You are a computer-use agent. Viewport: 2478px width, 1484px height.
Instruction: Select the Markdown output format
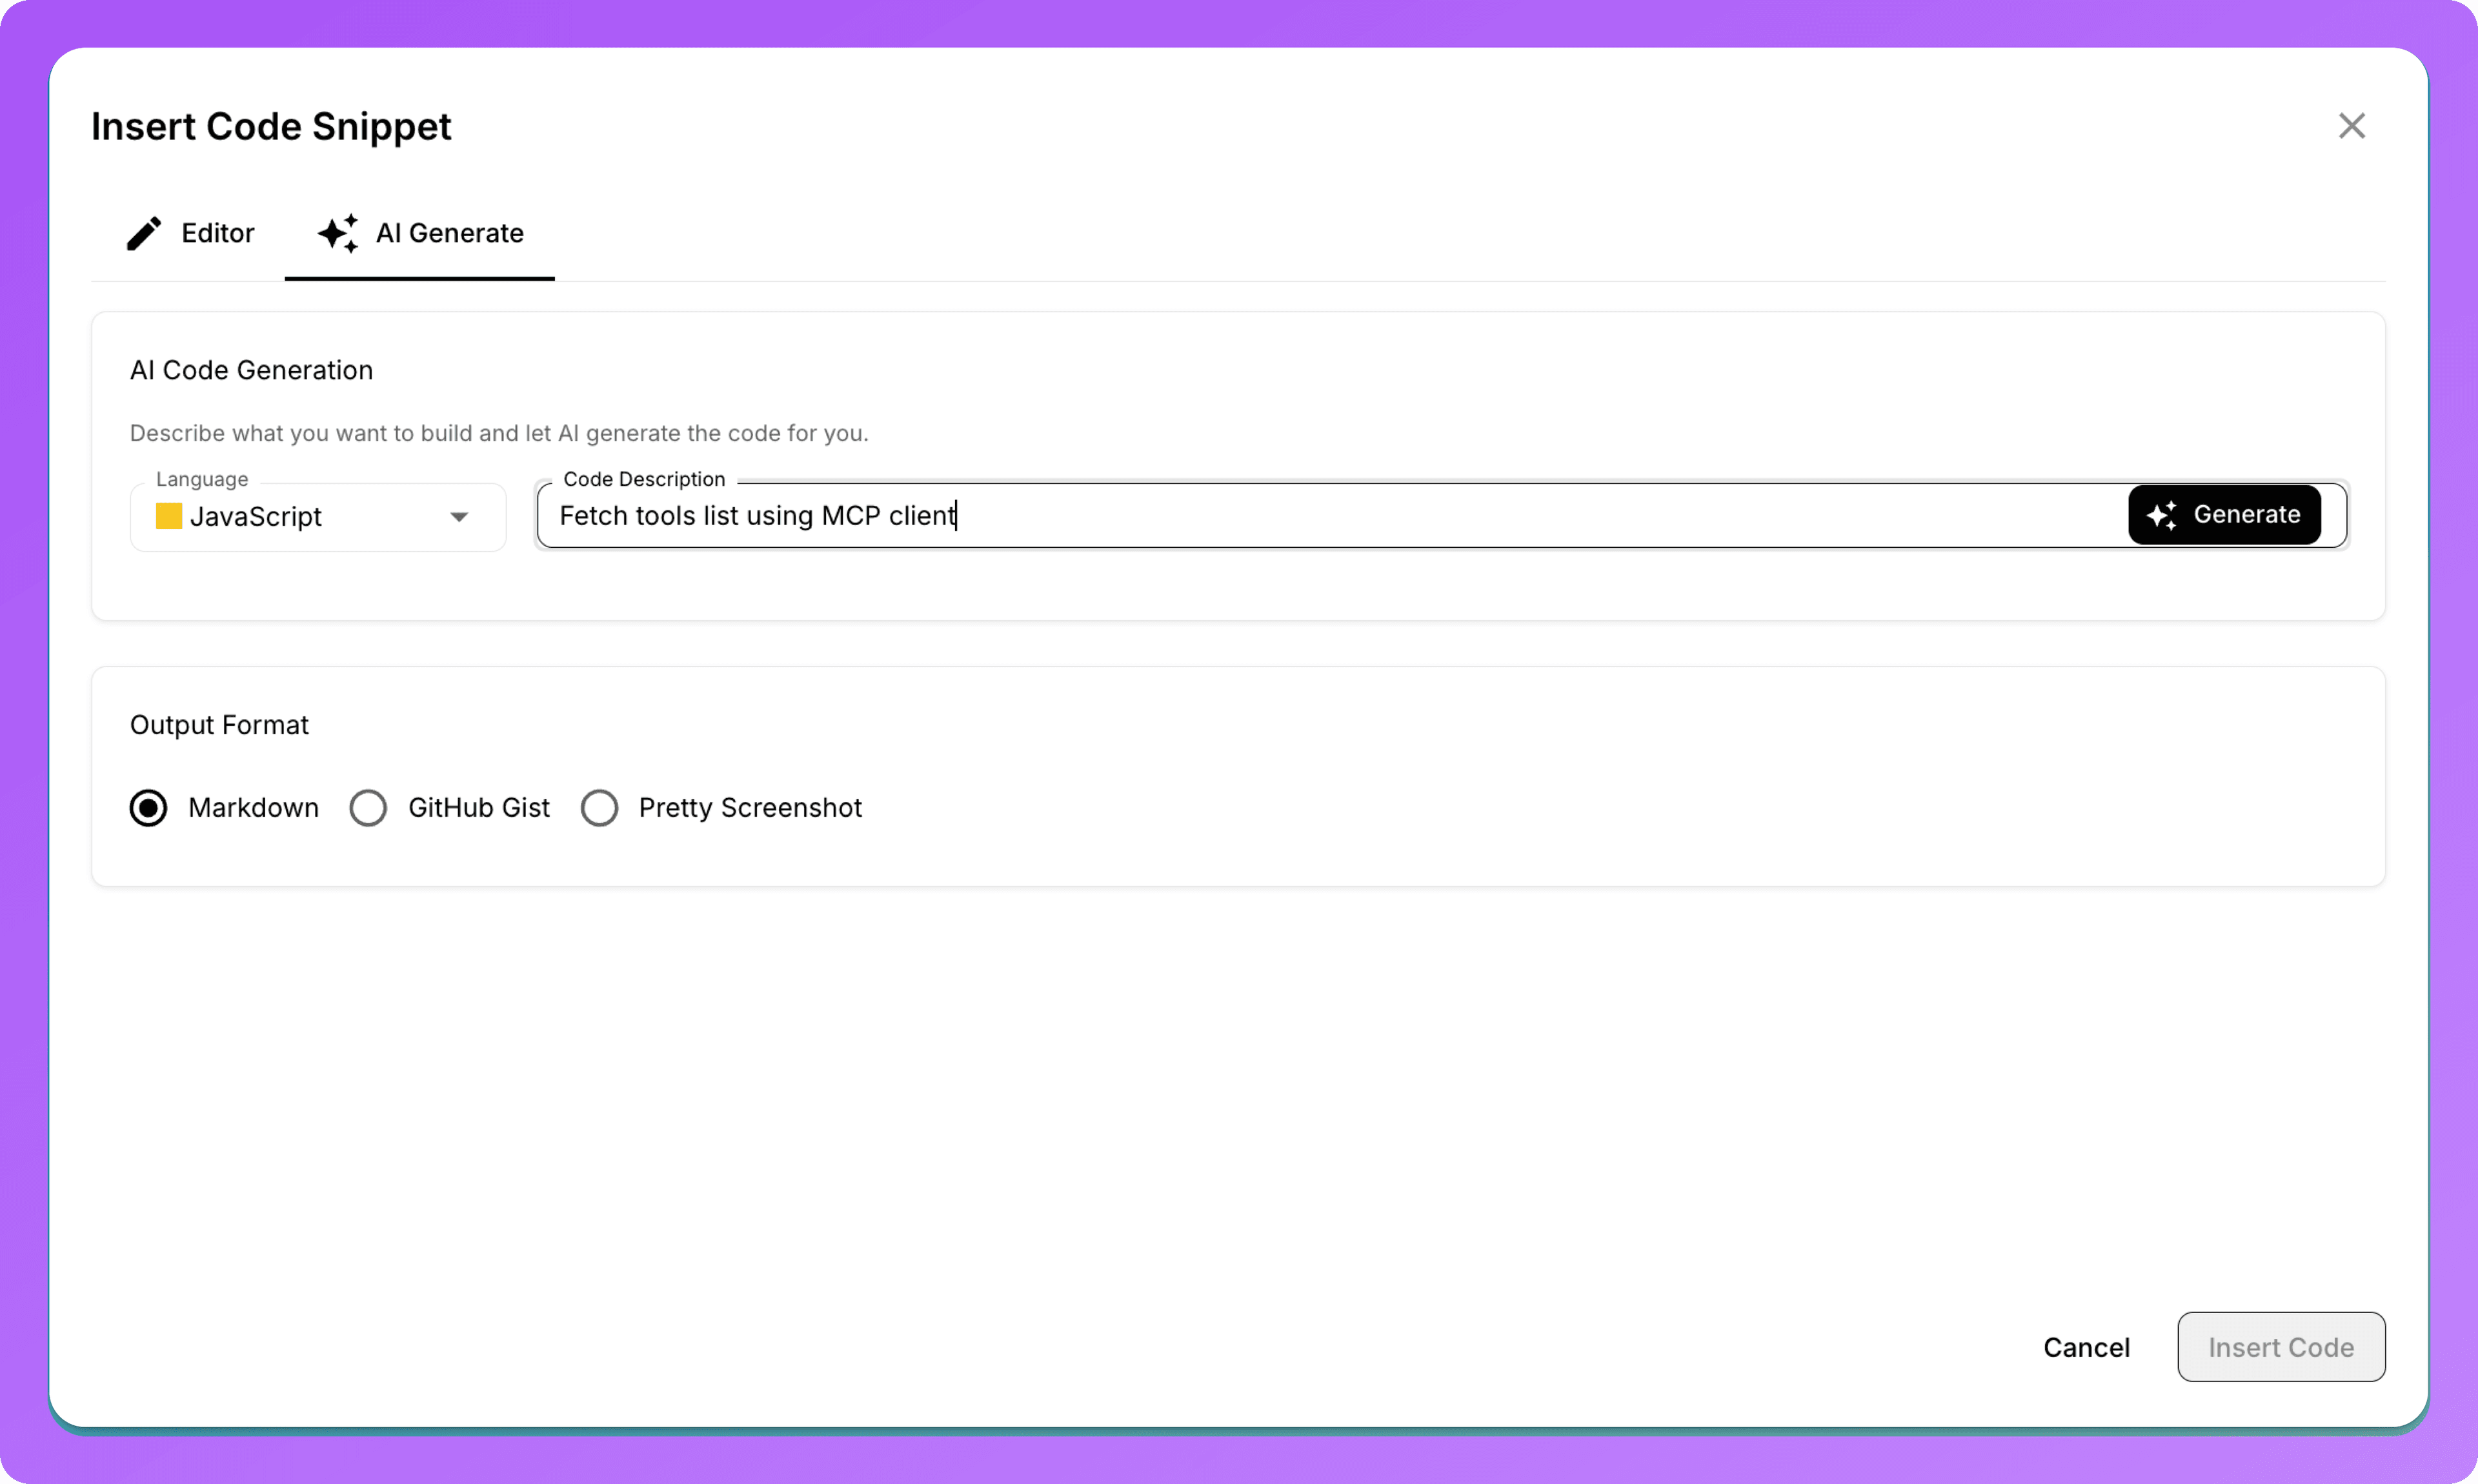click(148, 808)
